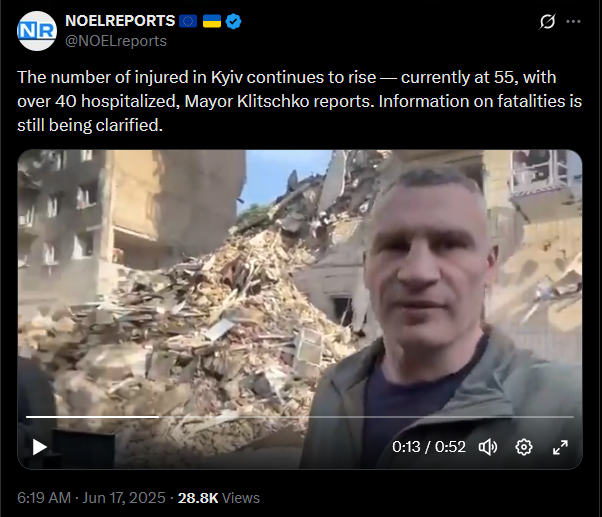Seek within unplayed part of video timeline
The width and height of the screenshot is (602, 517).
367,416
